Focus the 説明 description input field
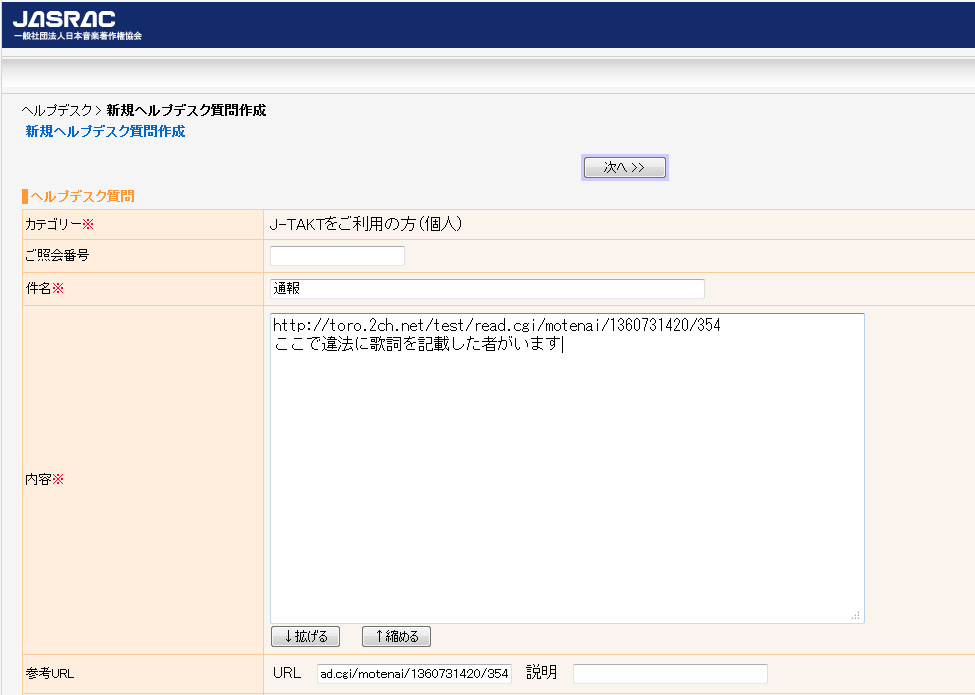 tap(670, 673)
